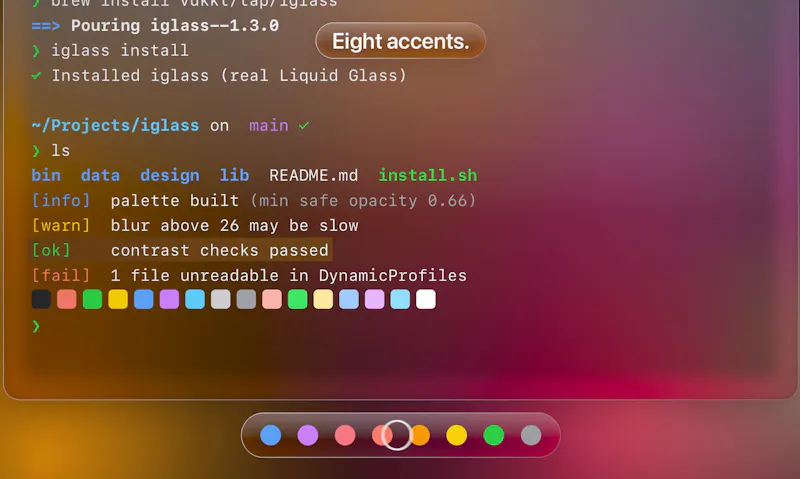The width and height of the screenshot is (800, 479).
Task: Click the "ls" command text
Action: point(61,150)
